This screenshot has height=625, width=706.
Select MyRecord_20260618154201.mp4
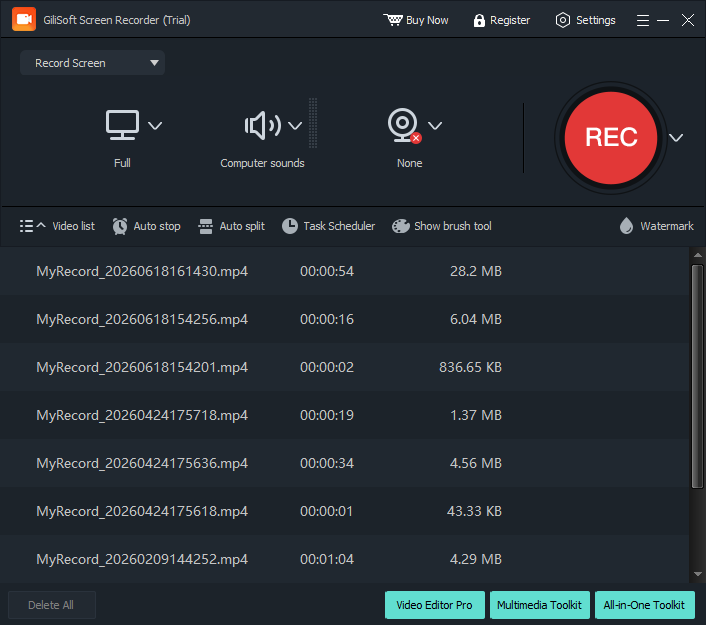coord(142,367)
